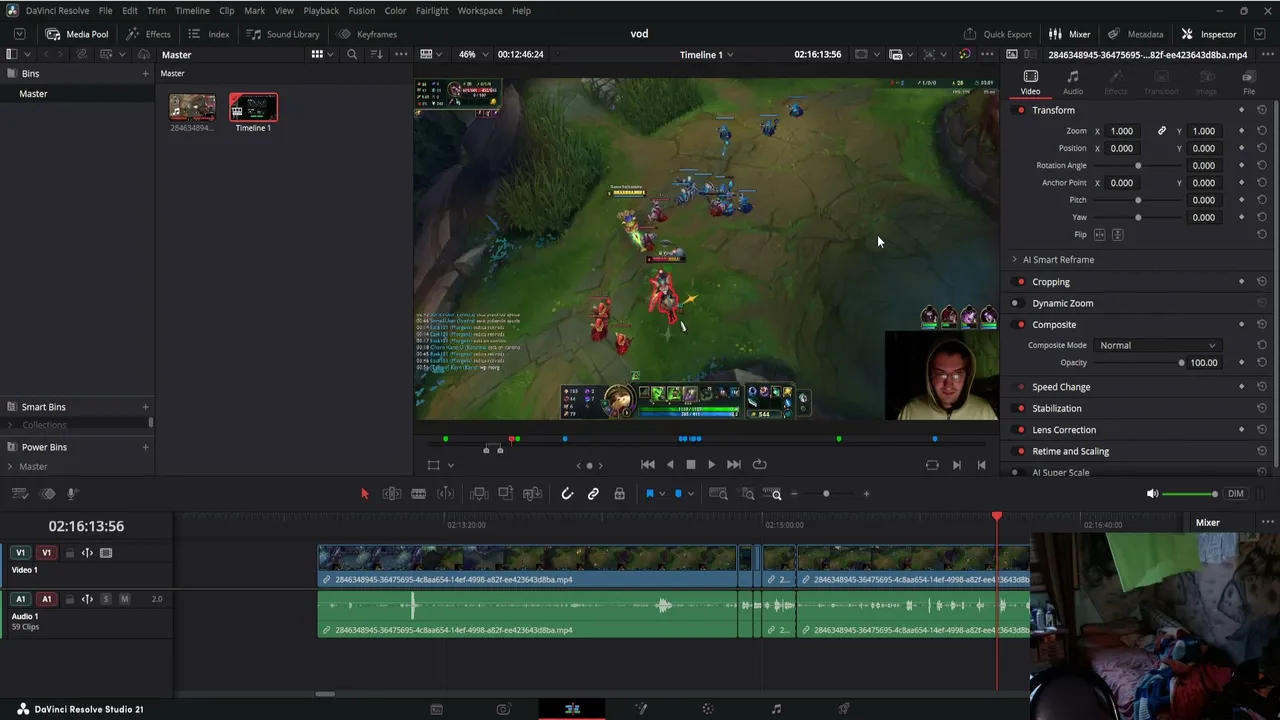Open the Deliver page rocket icon

pos(844,709)
